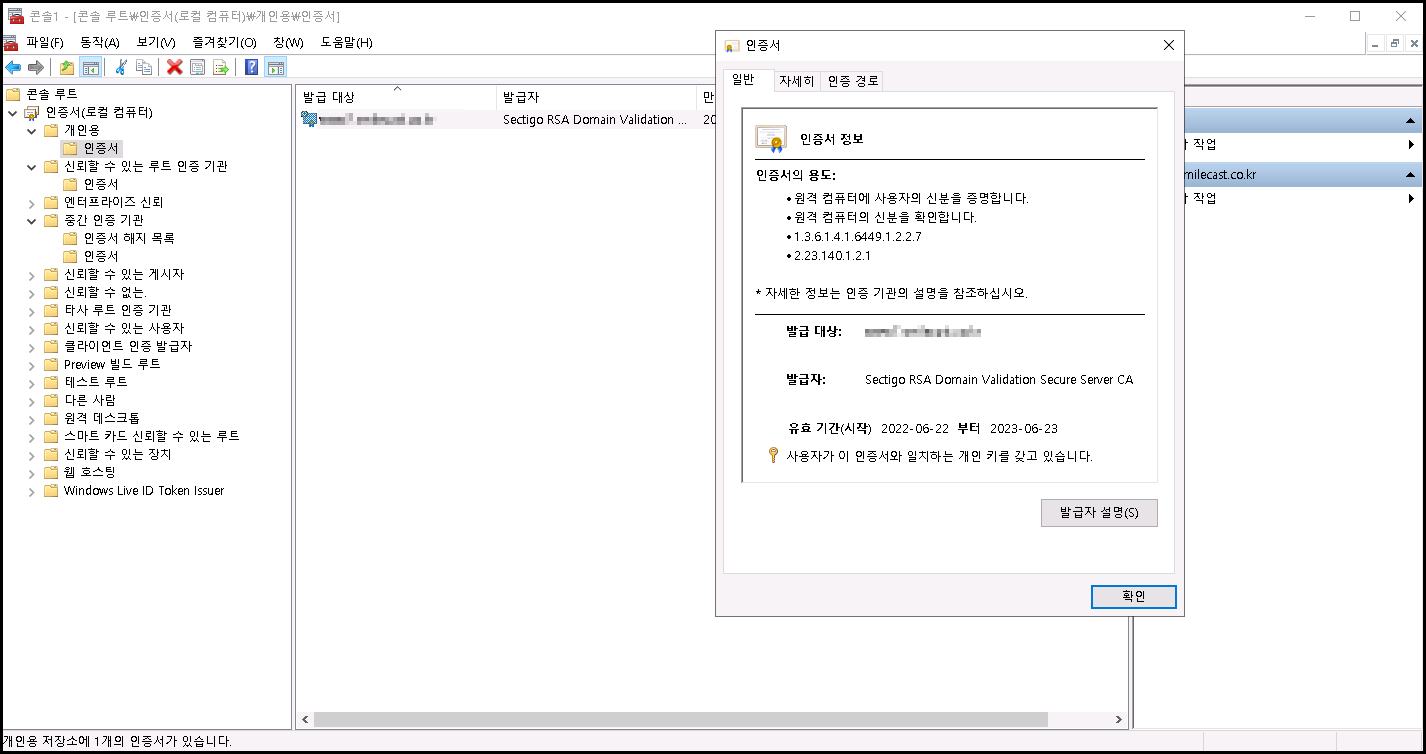Click the Export List toolbar icon

[x=221, y=67]
